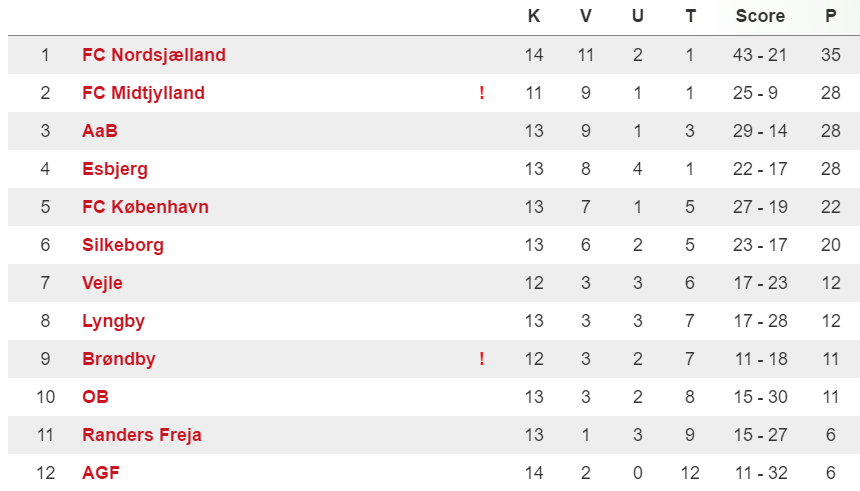This screenshot has width=860, height=491.
Task: Click the Lyngby team name
Action: point(114,321)
